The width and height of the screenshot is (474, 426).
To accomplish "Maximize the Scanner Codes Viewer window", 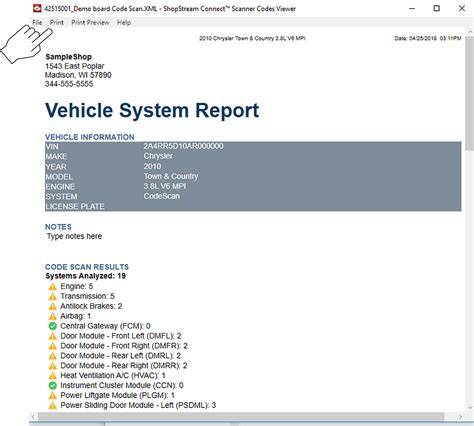I will tap(437, 9).
